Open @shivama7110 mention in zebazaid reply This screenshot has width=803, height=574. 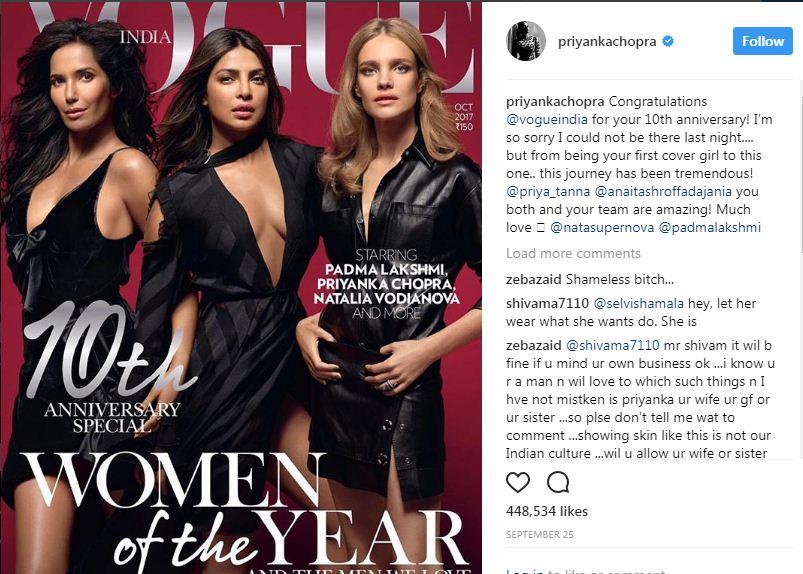[612, 346]
